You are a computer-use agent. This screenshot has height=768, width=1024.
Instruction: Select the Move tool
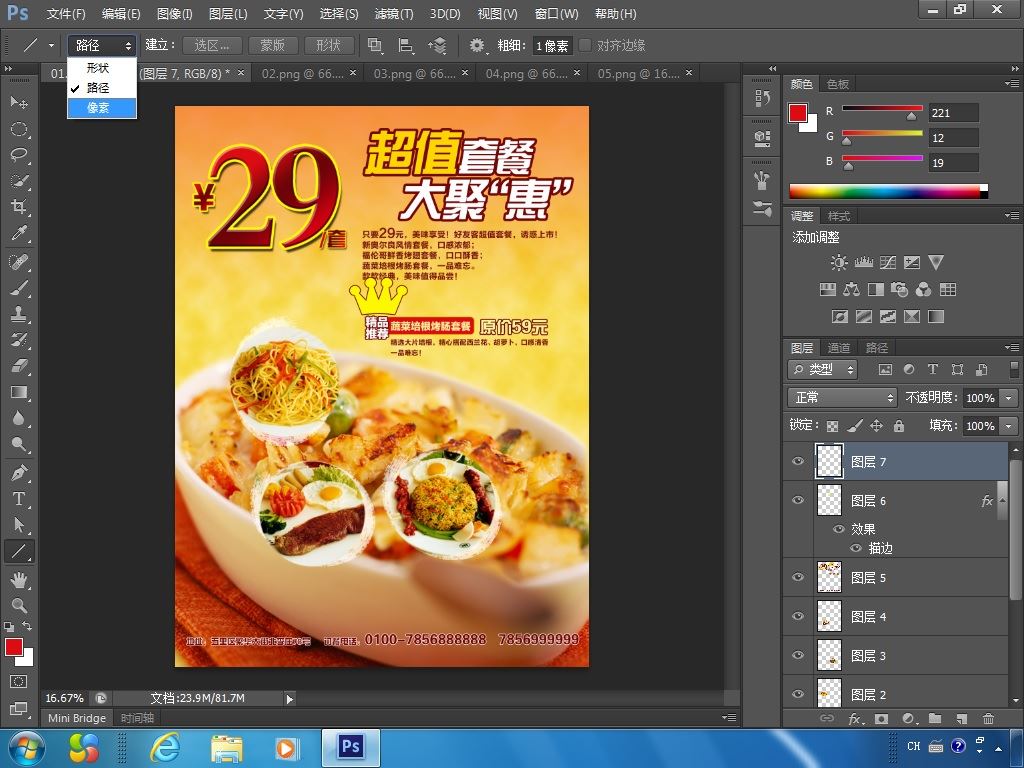pos(19,102)
